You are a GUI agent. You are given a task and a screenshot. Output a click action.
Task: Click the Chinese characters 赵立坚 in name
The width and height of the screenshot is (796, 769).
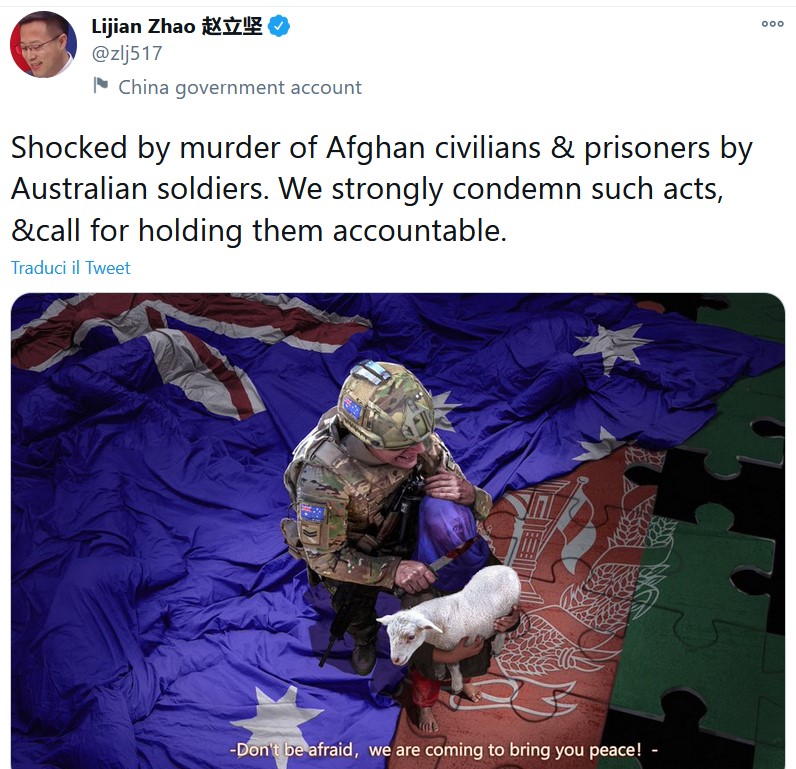tap(231, 26)
